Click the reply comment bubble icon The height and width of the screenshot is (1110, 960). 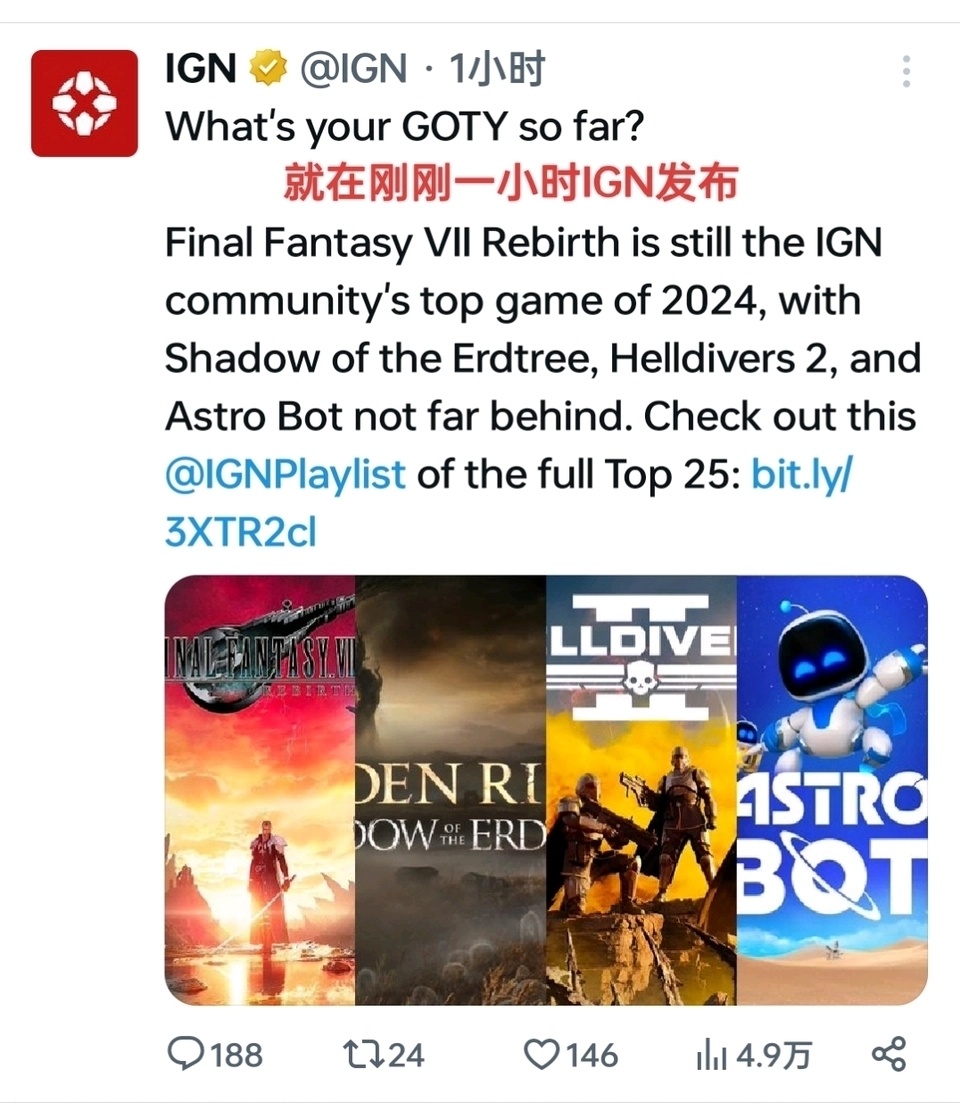click(185, 1054)
